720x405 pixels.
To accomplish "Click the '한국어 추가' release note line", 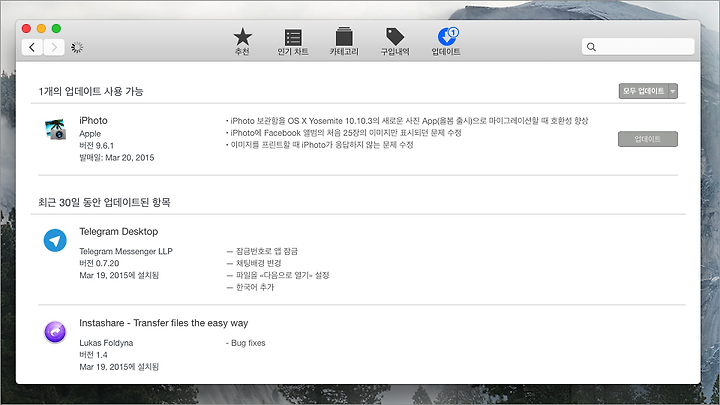I will click(x=250, y=287).
